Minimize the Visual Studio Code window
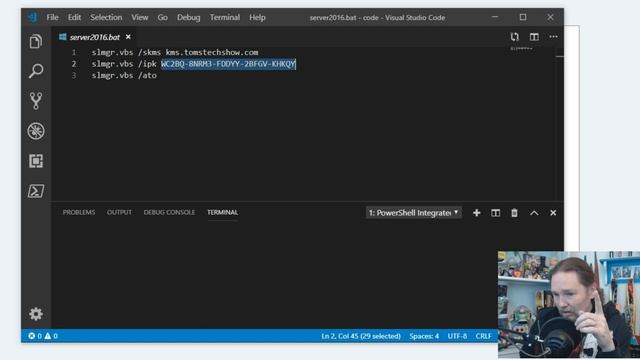Screen dimensions: 640x360 pyautogui.click(x=495, y=17)
